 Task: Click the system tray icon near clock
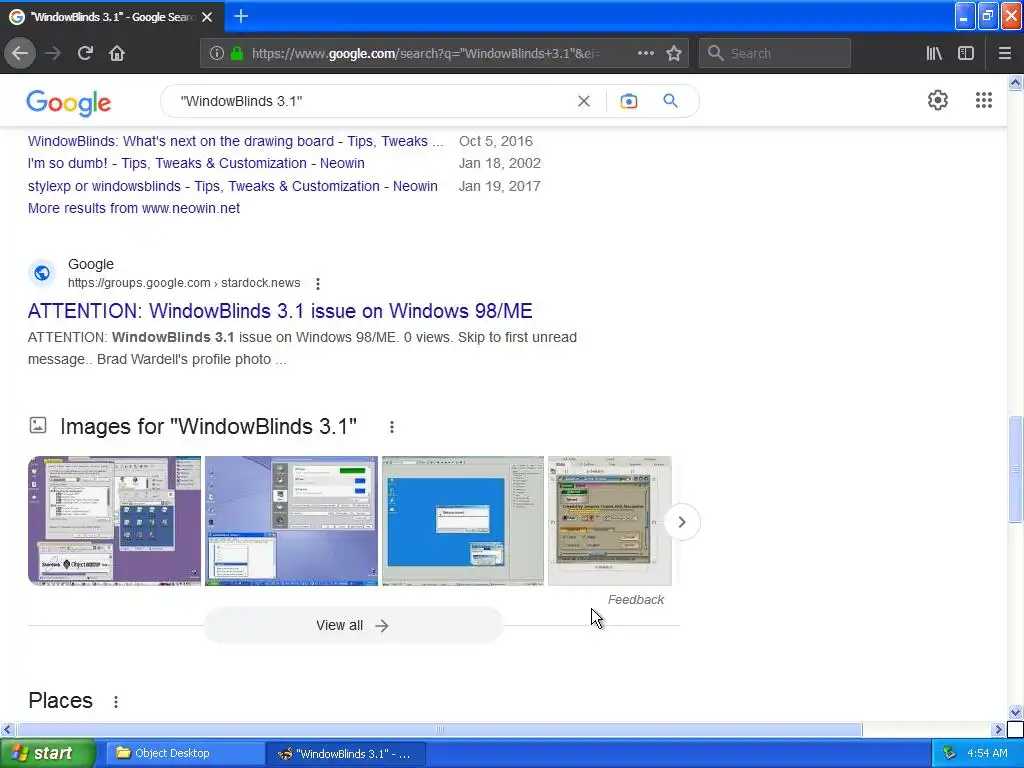950,754
